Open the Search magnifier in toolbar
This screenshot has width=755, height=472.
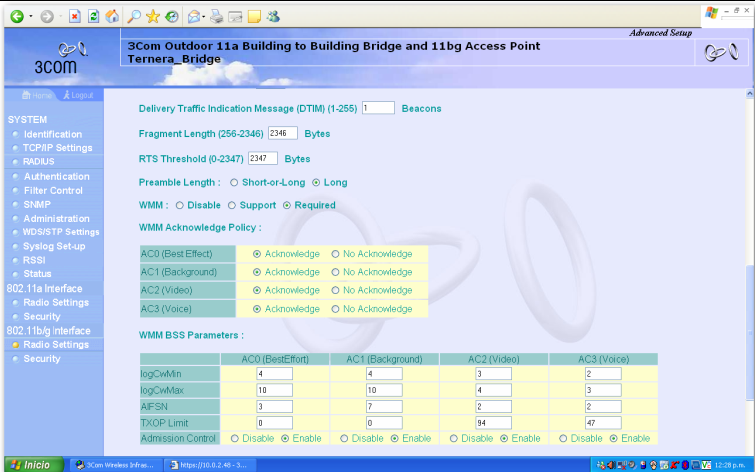coord(133,16)
